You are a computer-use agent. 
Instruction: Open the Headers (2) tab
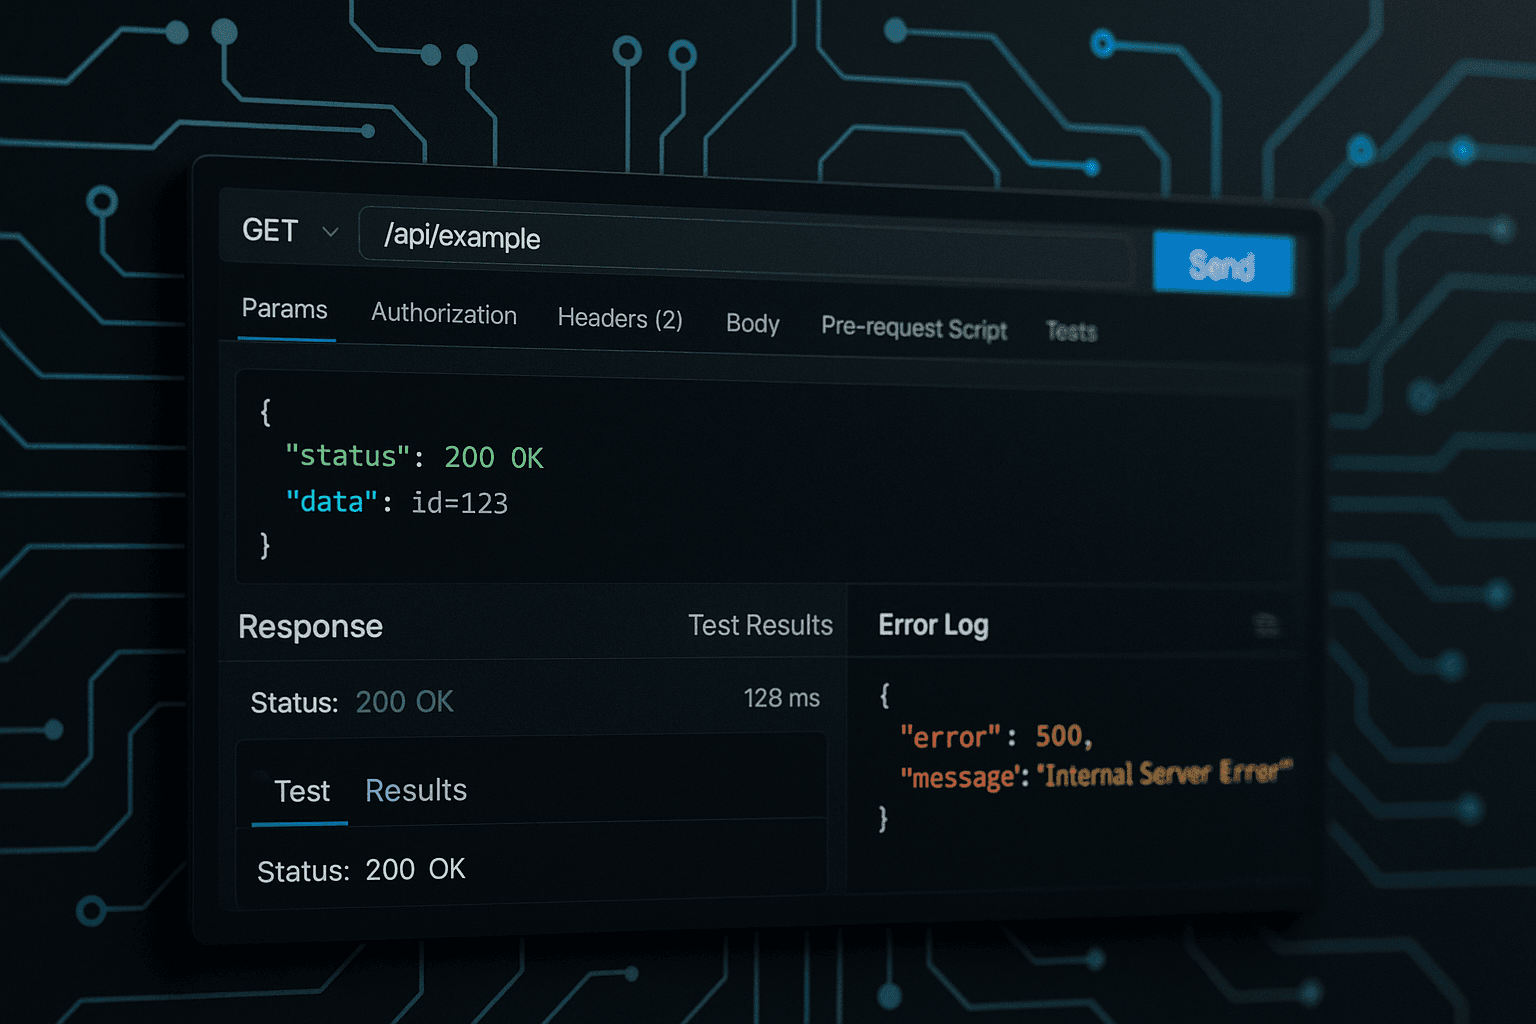coord(619,319)
